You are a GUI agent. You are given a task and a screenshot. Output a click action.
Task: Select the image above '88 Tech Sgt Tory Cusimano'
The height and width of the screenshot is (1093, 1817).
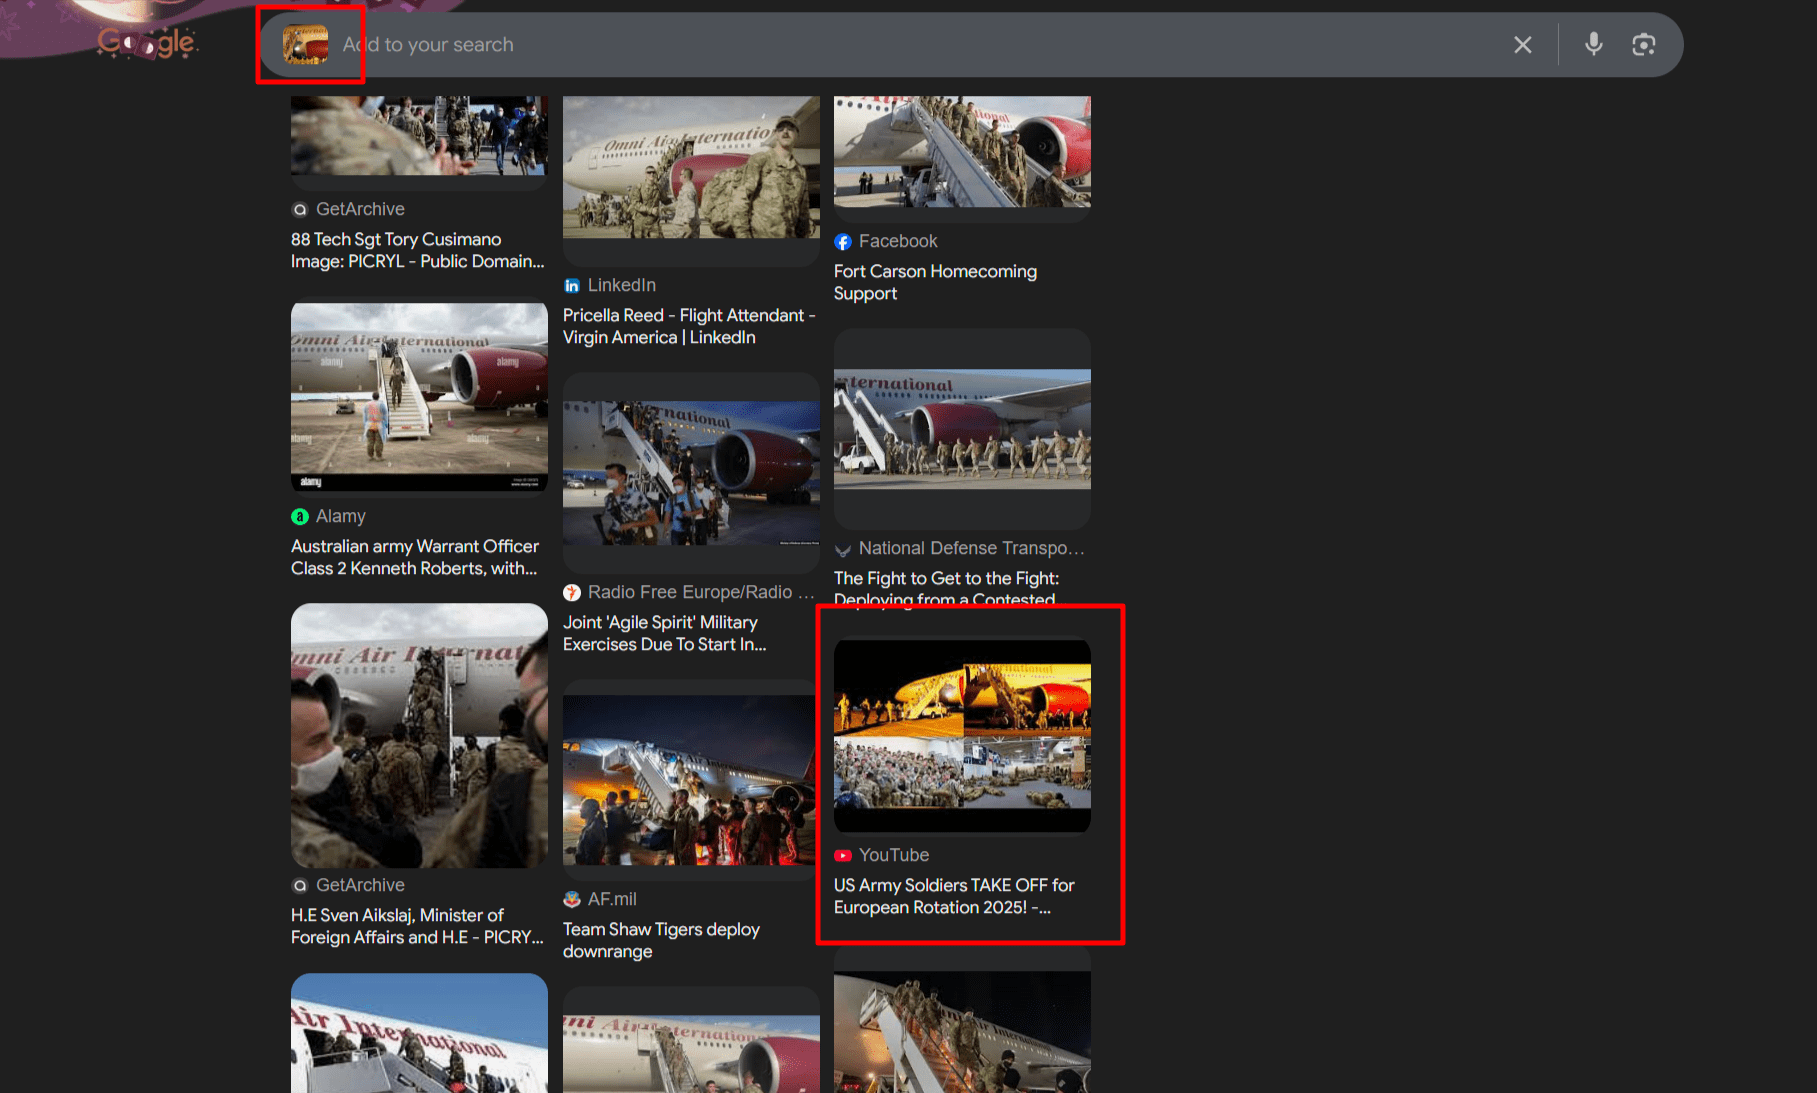(419, 136)
